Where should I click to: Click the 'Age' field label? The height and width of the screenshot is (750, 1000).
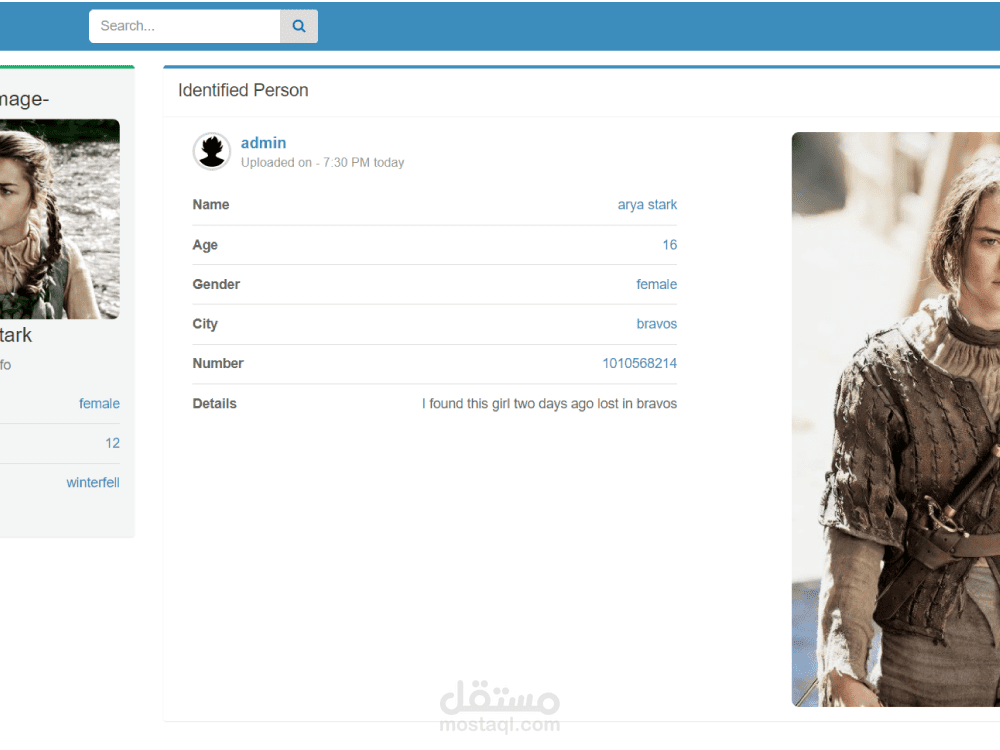[205, 245]
